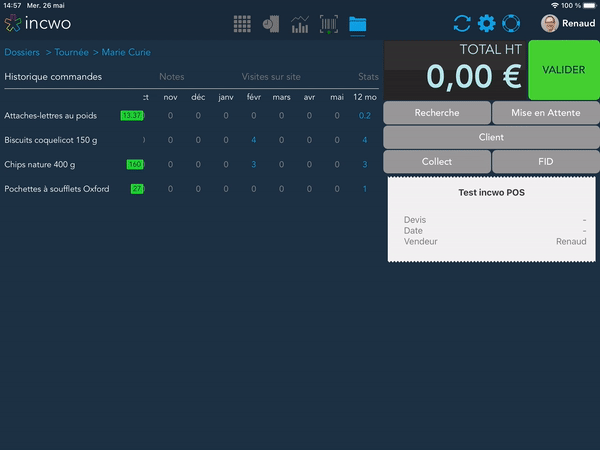Go back to Dossiers breadcrumb
This screenshot has height=450, width=600.
tap(22, 52)
